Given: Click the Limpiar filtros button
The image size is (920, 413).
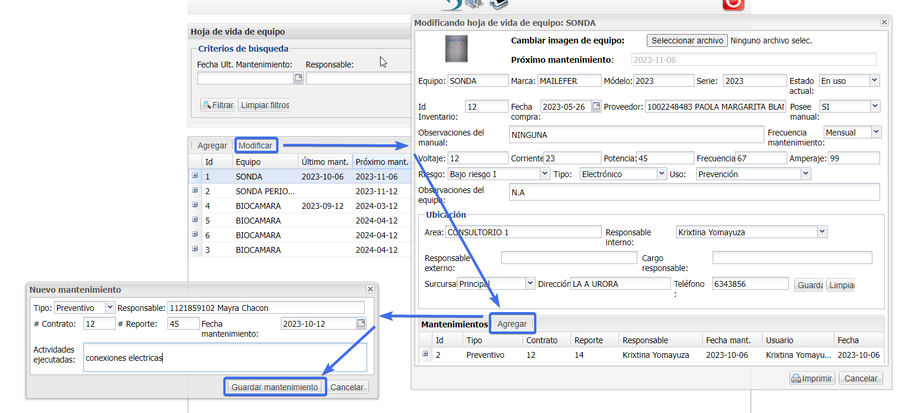Looking at the screenshot, I should 265,104.
